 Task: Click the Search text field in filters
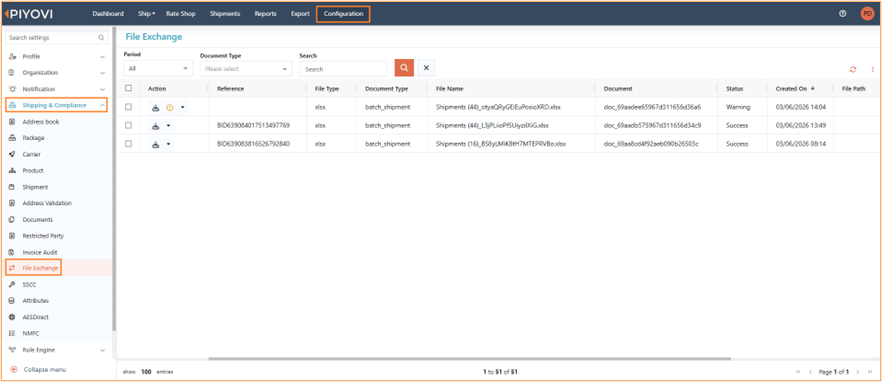[x=343, y=69]
